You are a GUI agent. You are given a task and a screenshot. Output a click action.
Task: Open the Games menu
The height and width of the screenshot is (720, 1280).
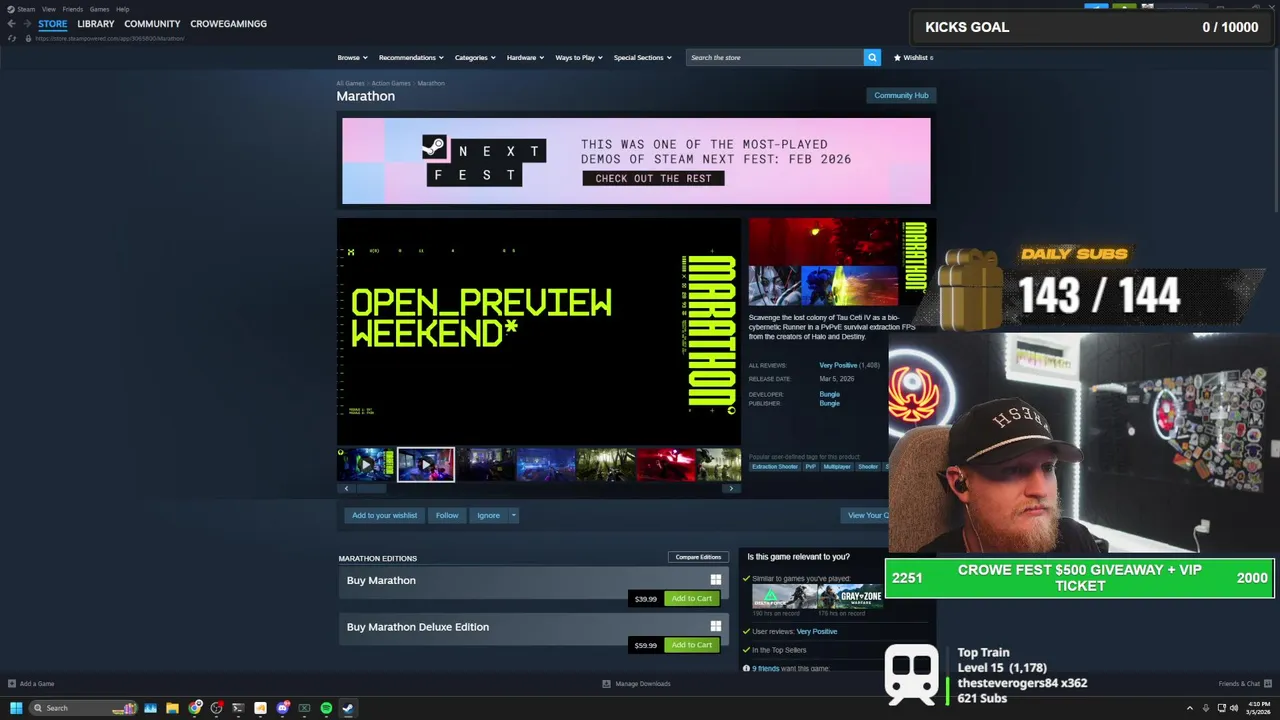tap(99, 9)
